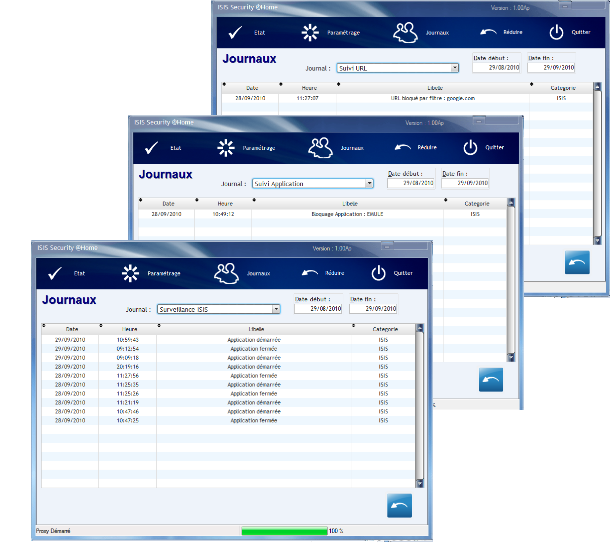Click the Date début field in the Surveillance ISIS window
This screenshot has height=547, width=610.
click(318, 309)
